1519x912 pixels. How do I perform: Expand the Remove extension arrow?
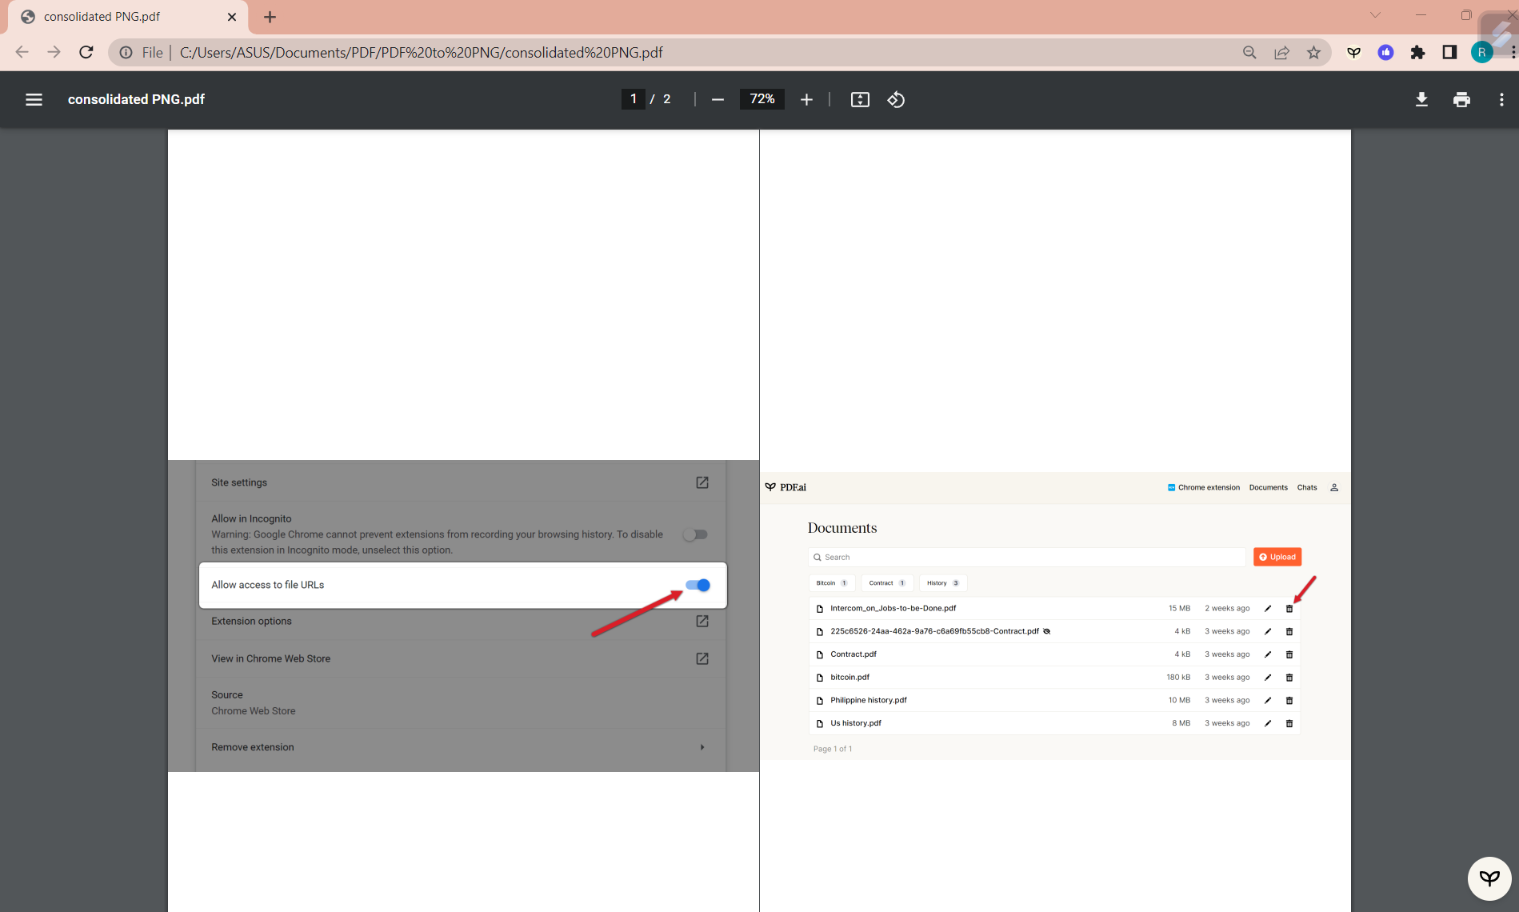[x=702, y=747]
